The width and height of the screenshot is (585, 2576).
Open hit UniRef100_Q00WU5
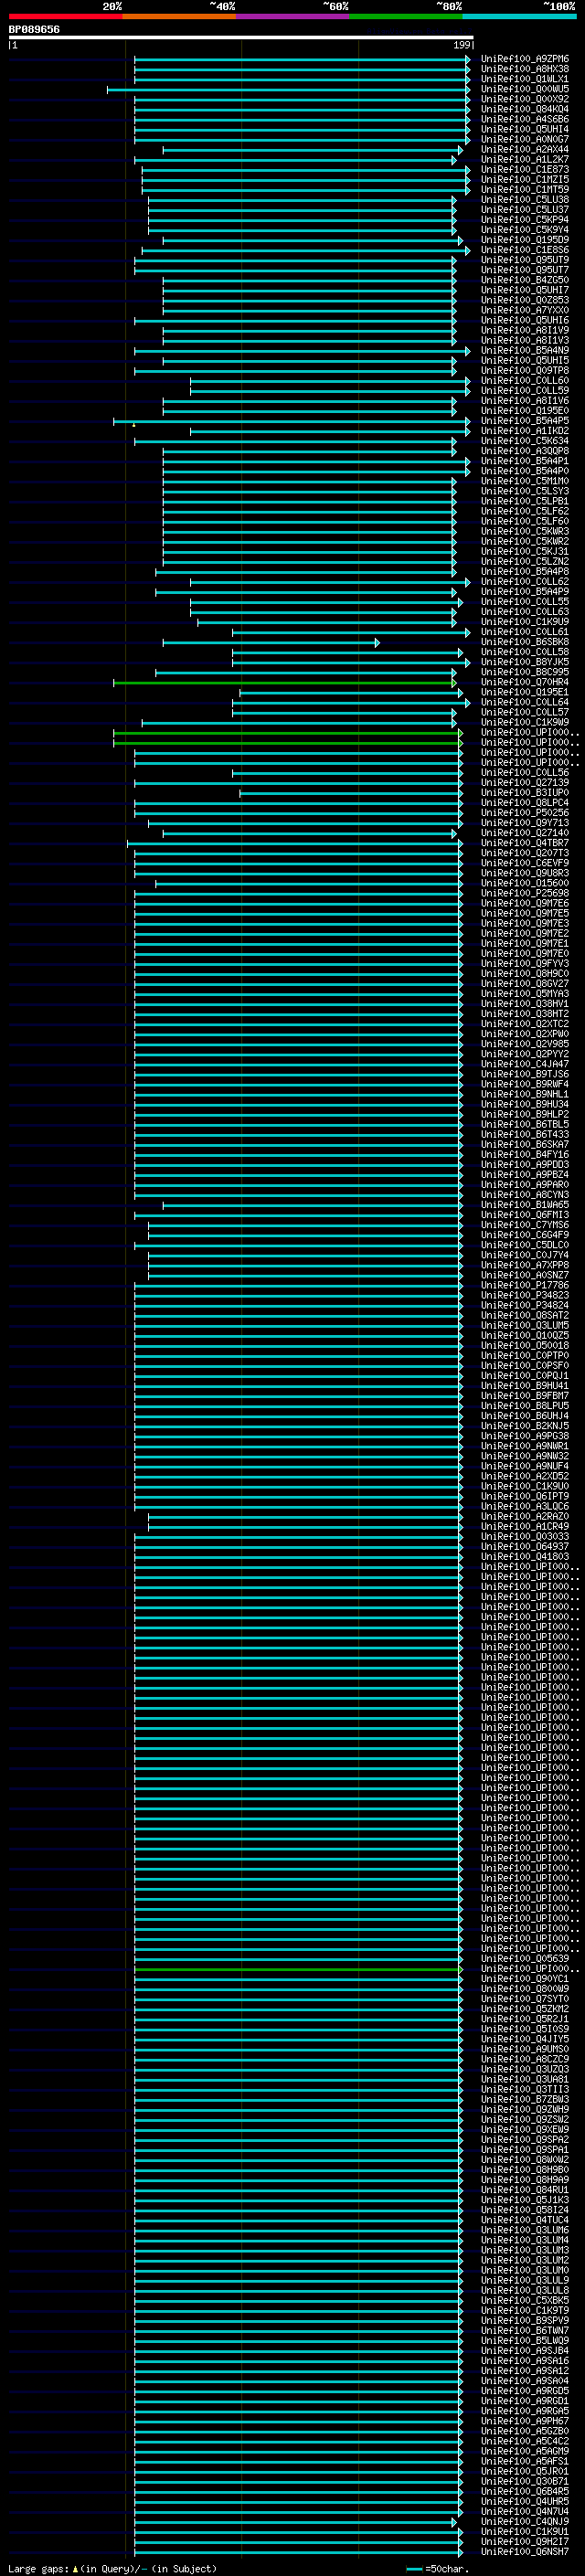pyautogui.click(x=524, y=89)
